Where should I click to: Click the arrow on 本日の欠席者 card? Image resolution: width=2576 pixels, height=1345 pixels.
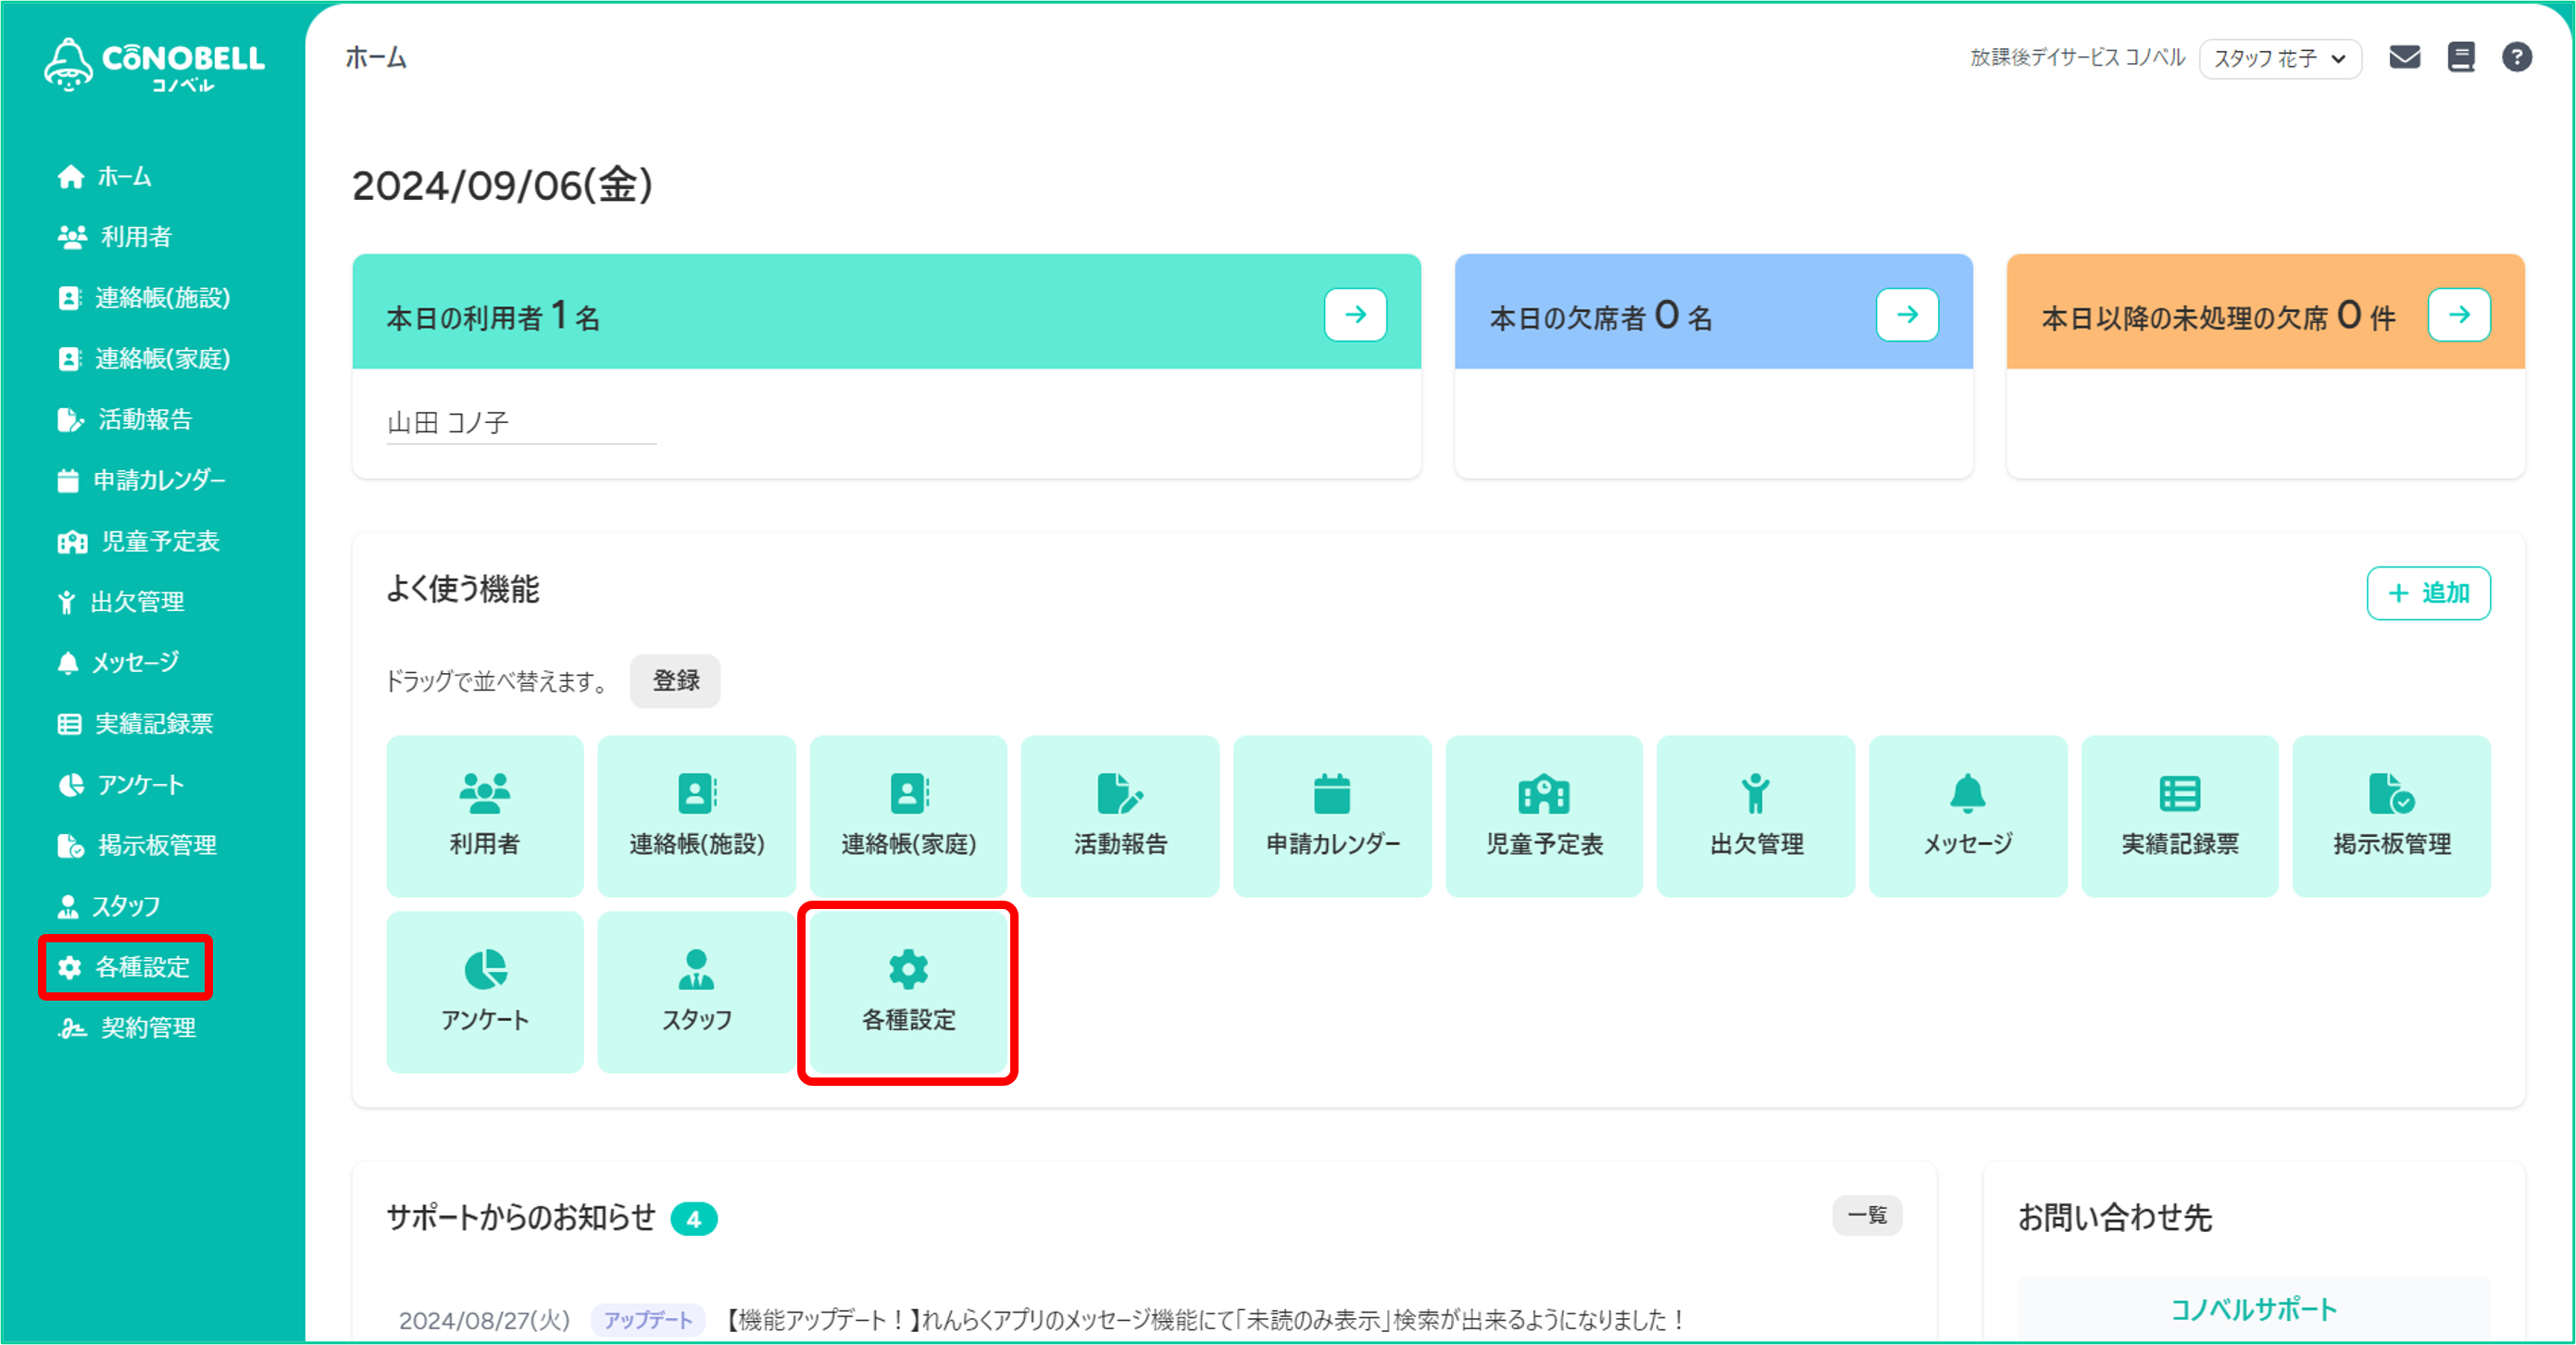[x=1907, y=315]
